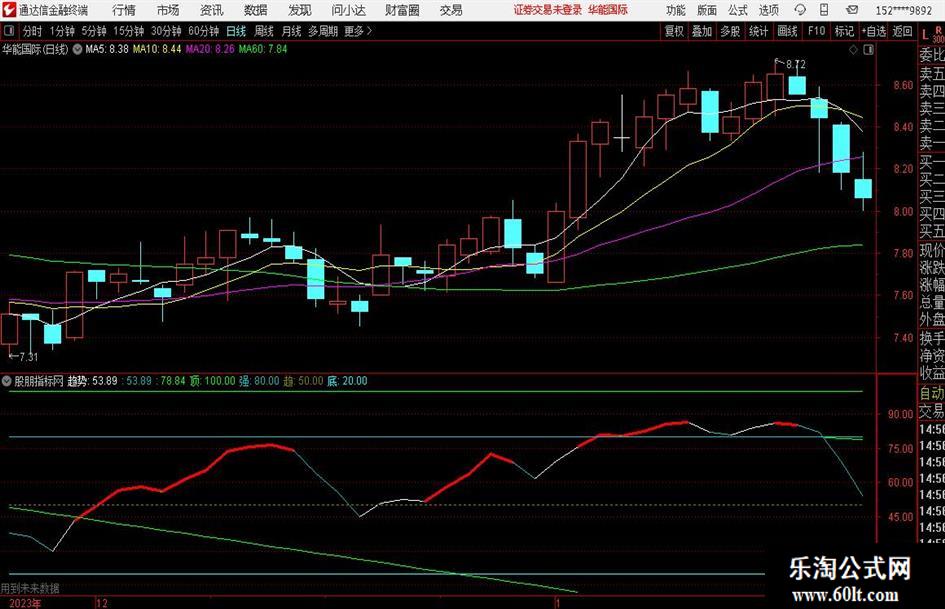Click 叠加 overlay toolbar button
Image resolution: width=945 pixels, height=609 pixels.
[702, 31]
